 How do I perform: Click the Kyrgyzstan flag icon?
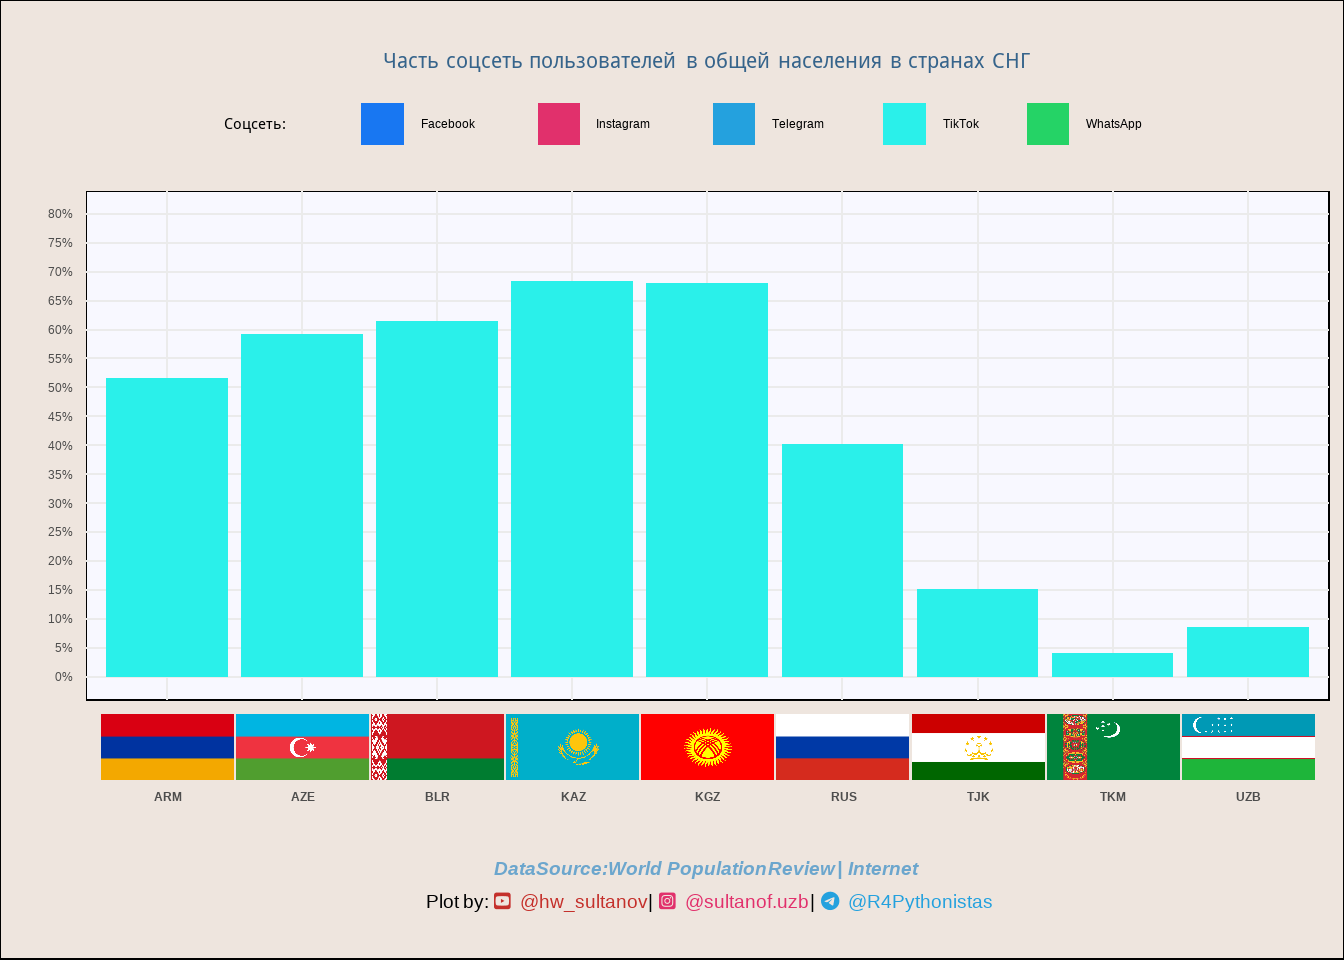707,747
